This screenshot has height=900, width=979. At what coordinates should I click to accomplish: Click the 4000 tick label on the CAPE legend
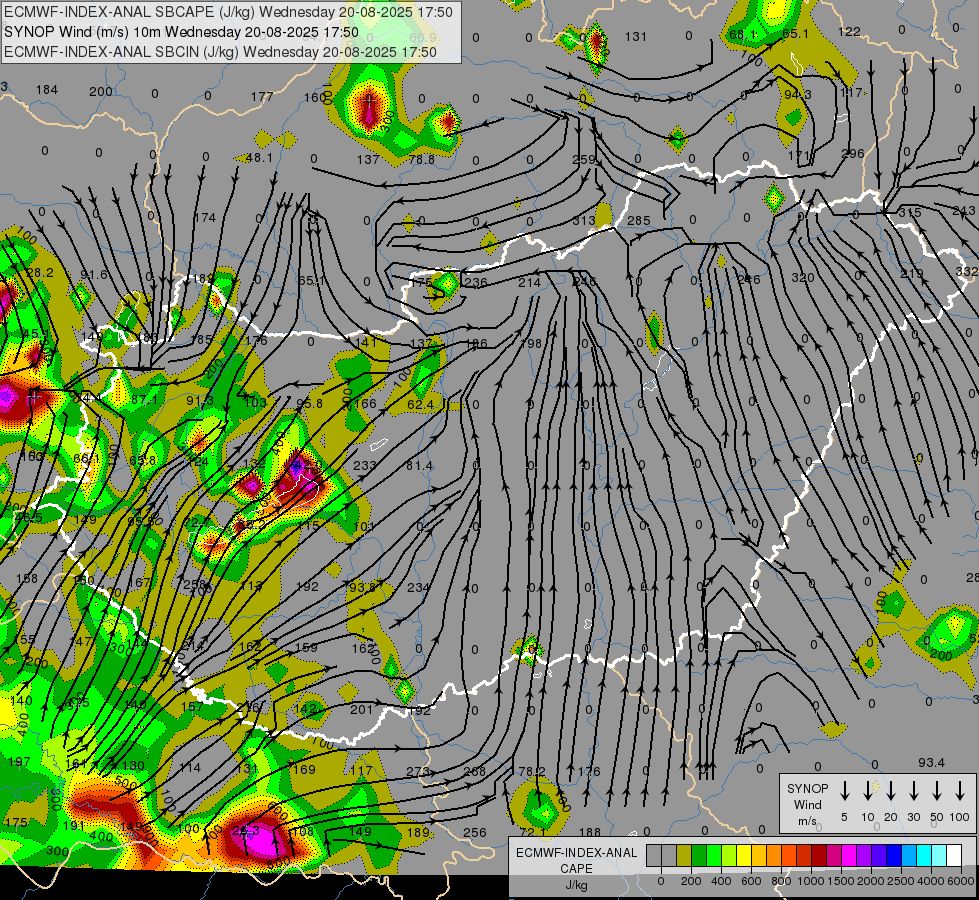(x=932, y=881)
